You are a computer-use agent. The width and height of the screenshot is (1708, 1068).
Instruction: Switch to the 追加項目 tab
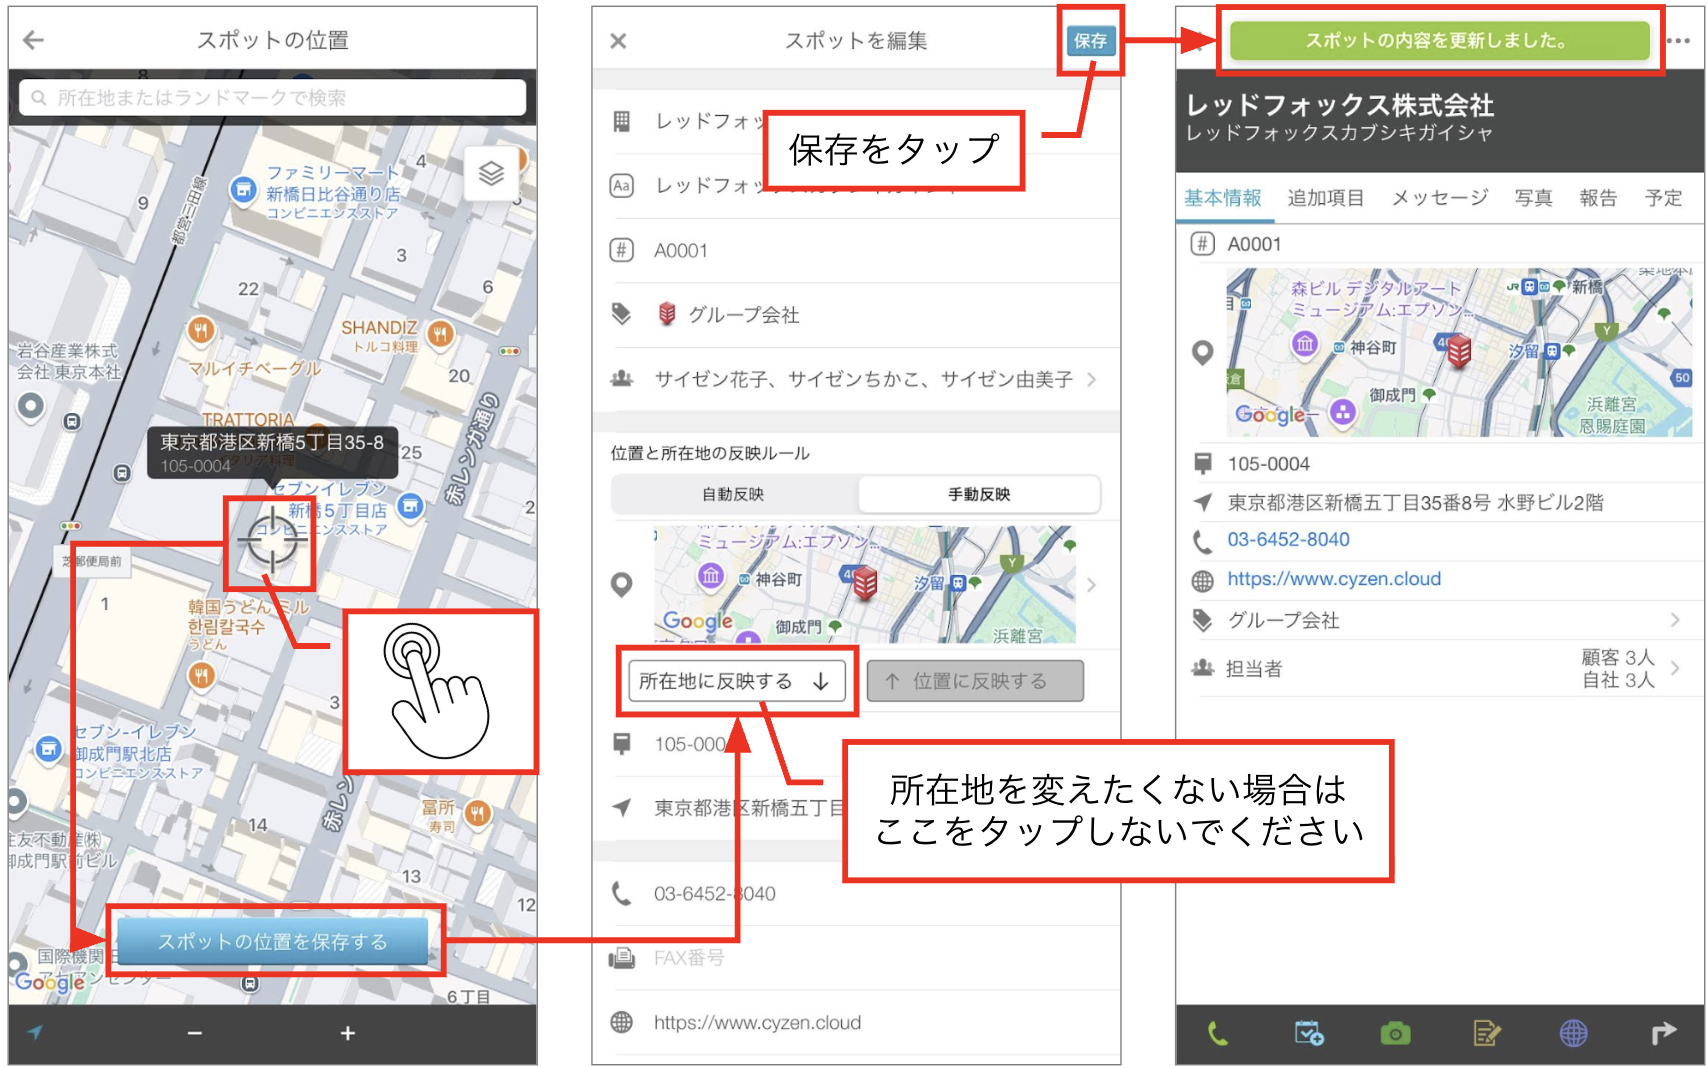[x=1325, y=198]
